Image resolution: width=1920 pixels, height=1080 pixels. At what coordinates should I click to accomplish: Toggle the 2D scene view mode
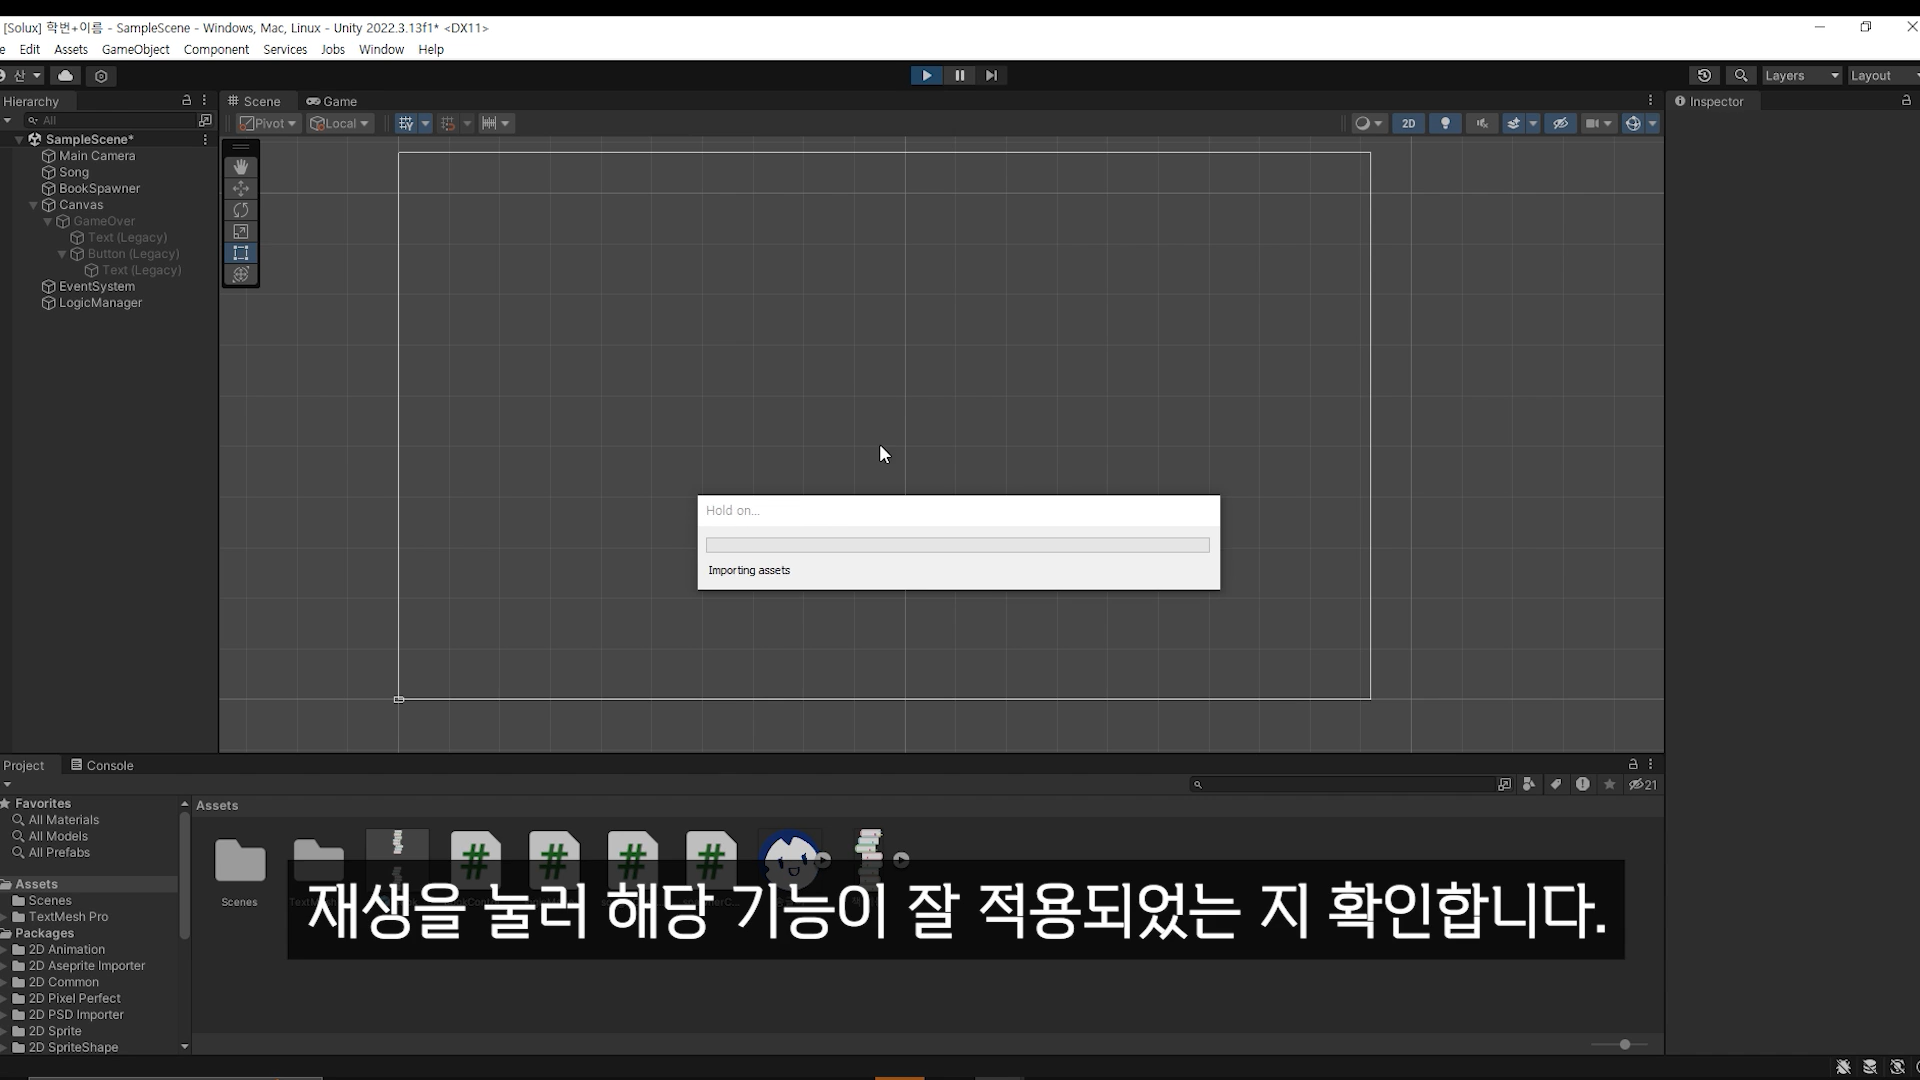(1408, 124)
